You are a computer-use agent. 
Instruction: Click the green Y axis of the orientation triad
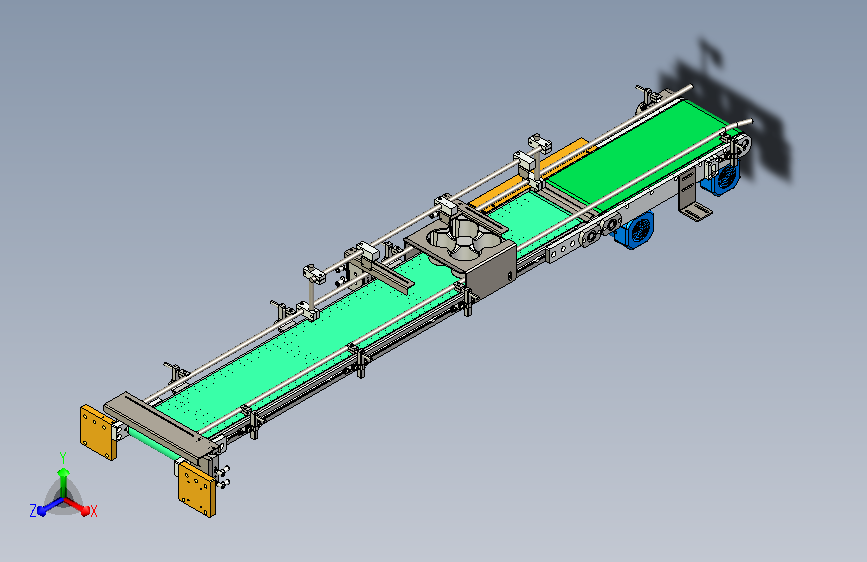pyautogui.click(x=63, y=482)
